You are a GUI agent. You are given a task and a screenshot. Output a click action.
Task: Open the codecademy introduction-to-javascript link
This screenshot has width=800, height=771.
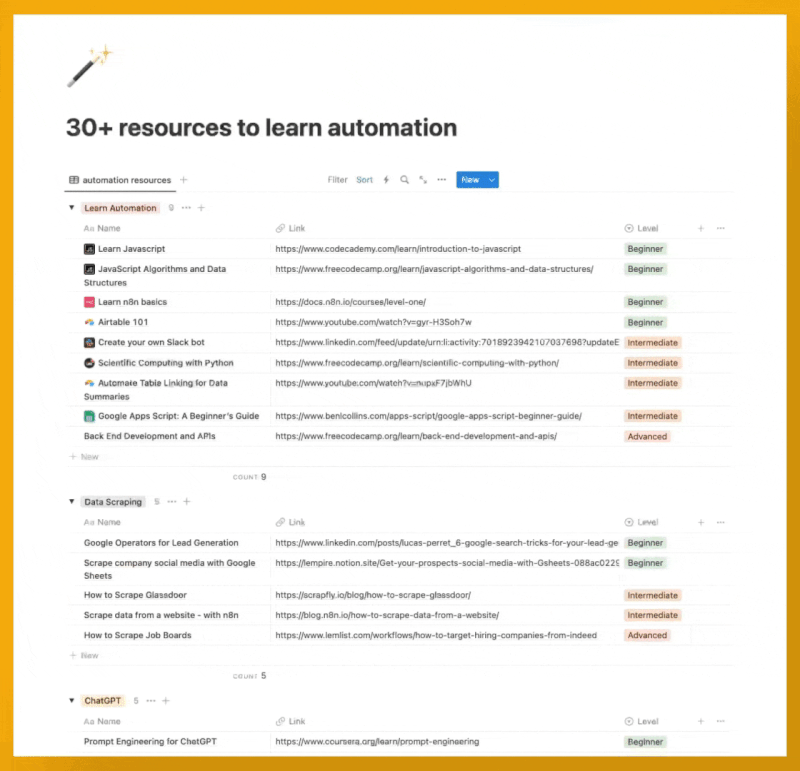click(398, 249)
